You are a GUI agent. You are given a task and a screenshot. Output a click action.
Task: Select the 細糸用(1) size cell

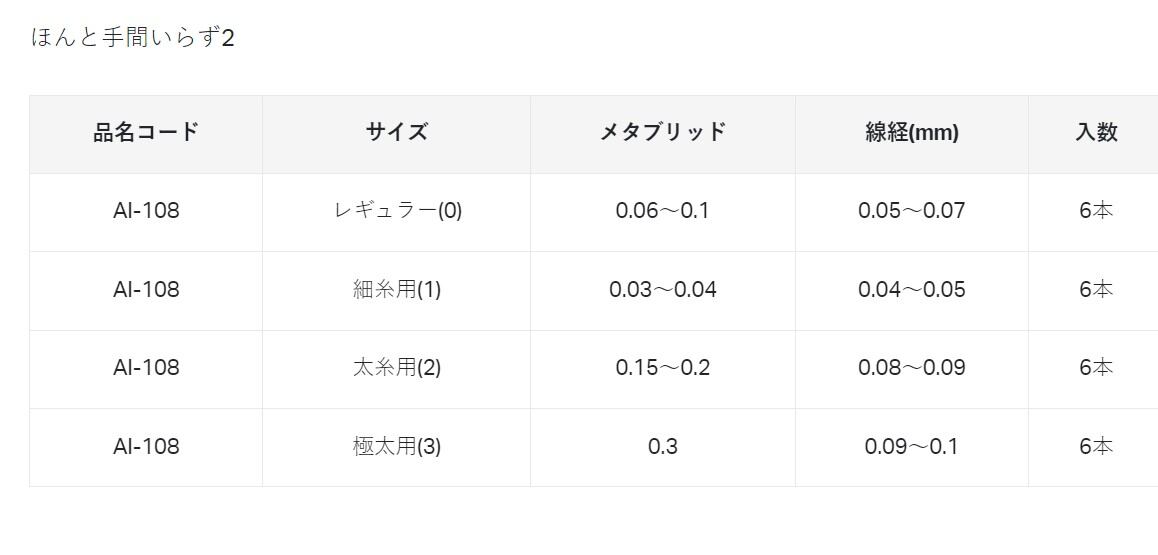[x=397, y=290]
